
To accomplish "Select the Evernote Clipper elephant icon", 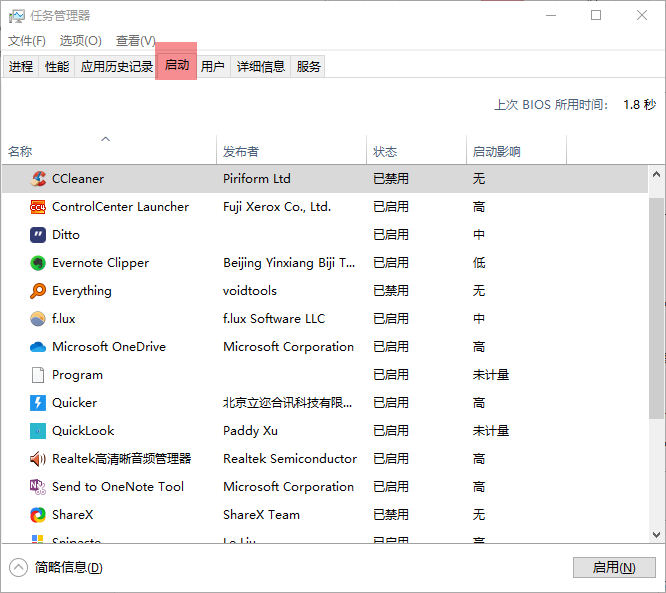I will pos(38,263).
